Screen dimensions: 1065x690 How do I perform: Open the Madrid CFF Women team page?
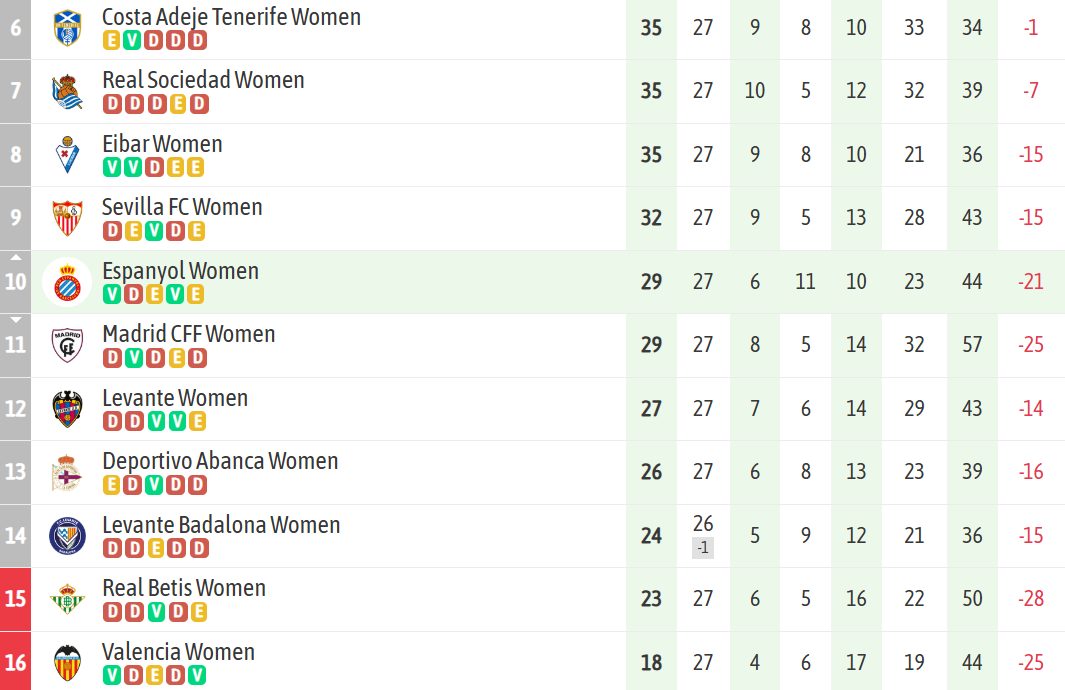point(189,333)
